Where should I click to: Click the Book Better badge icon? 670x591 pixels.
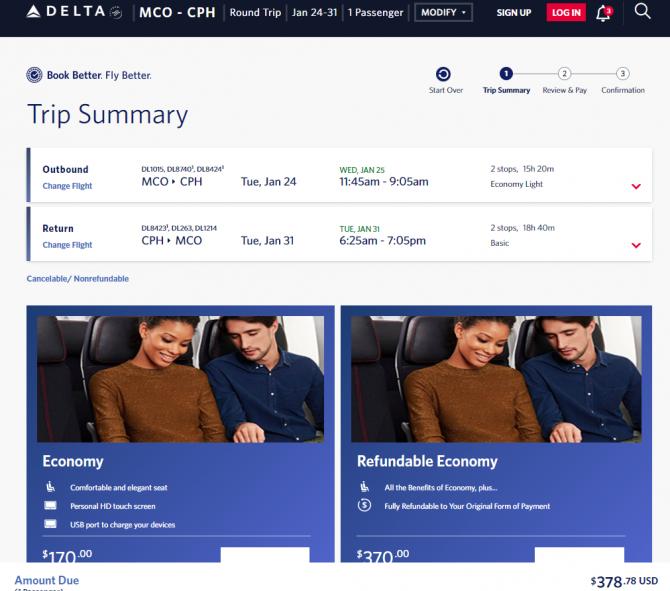coord(34,75)
